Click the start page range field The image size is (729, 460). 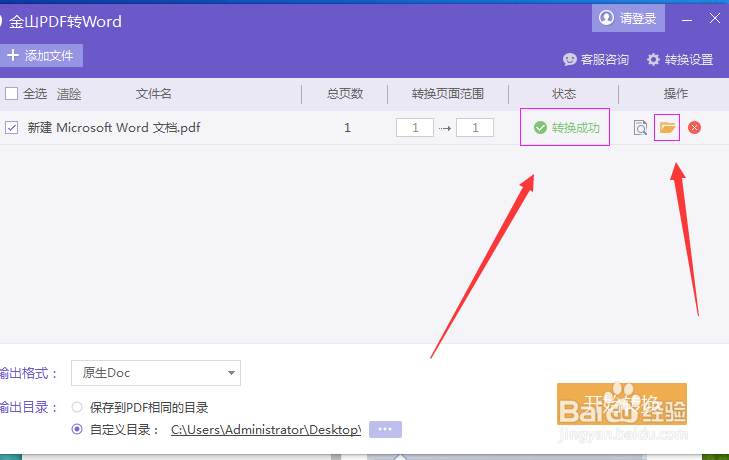415,127
